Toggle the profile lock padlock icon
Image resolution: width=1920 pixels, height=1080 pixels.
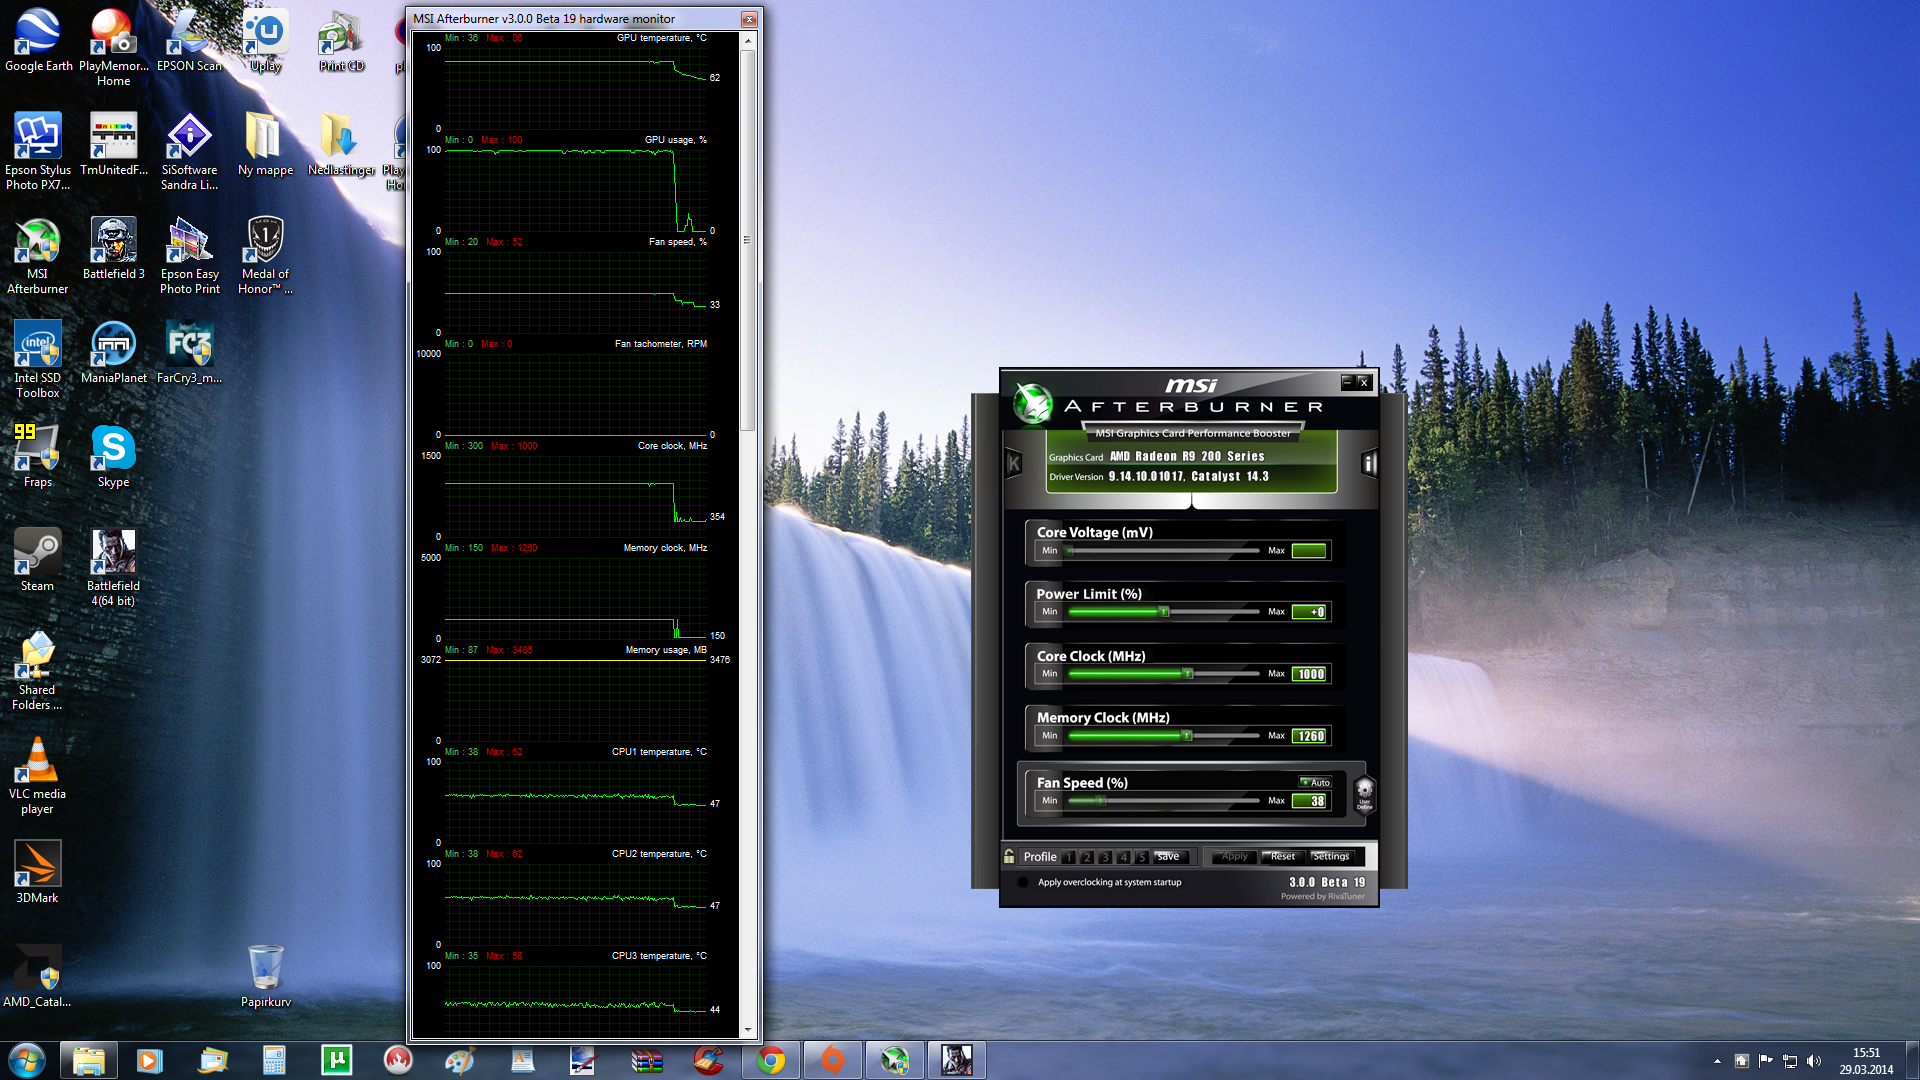(1009, 856)
